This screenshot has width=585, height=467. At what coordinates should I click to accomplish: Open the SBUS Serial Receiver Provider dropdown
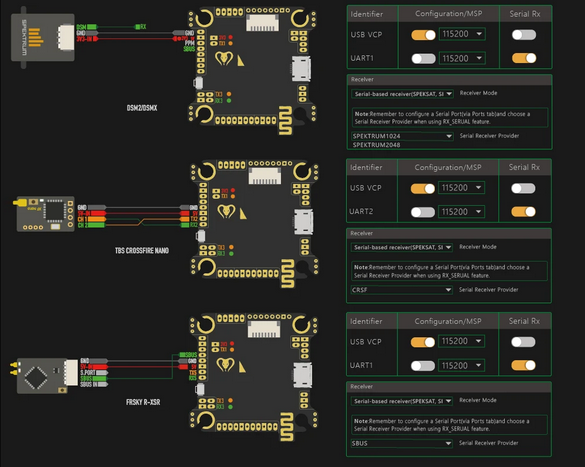click(x=401, y=444)
